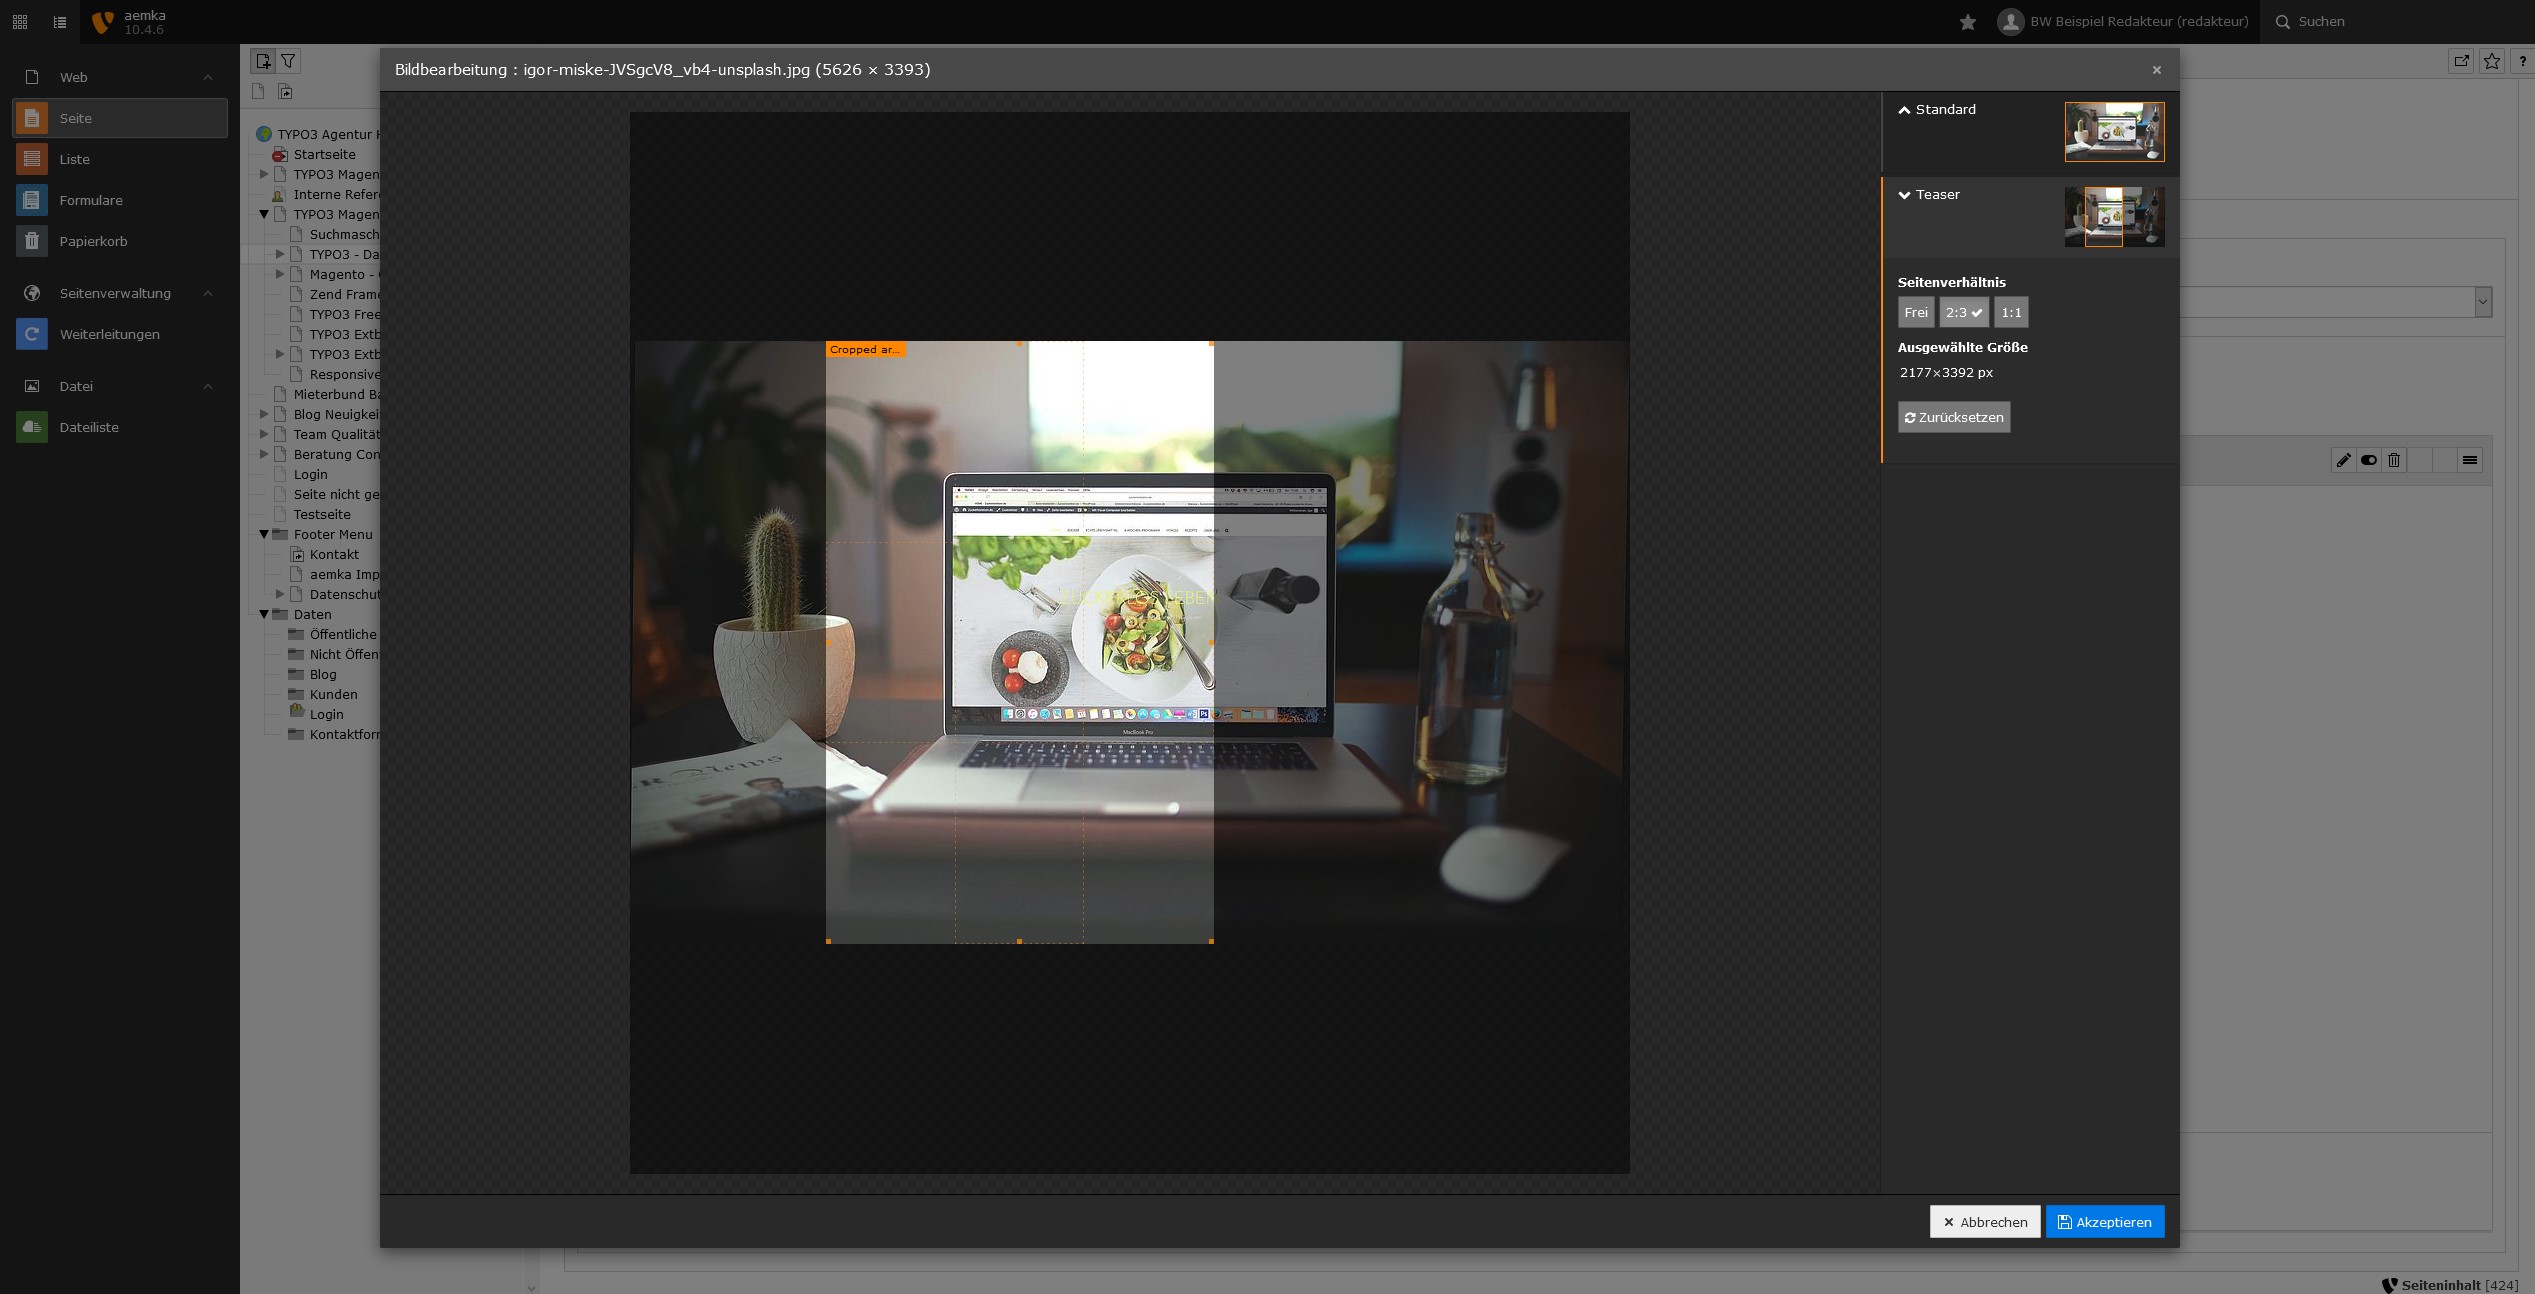2535x1294 pixels.
Task: Click the page tree filter icon
Action: coord(288,61)
